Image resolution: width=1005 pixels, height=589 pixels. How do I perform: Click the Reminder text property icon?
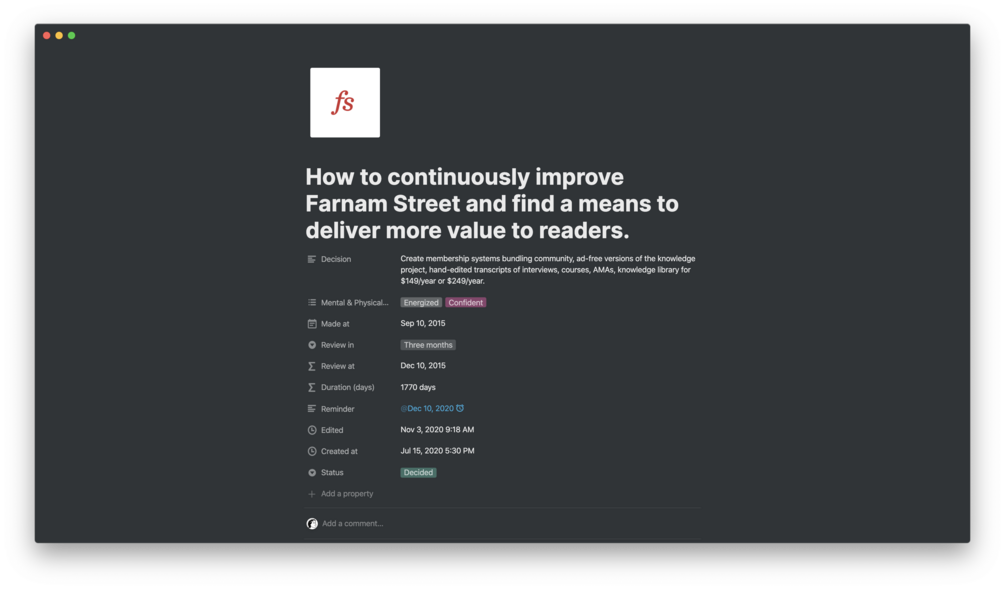click(311, 409)
